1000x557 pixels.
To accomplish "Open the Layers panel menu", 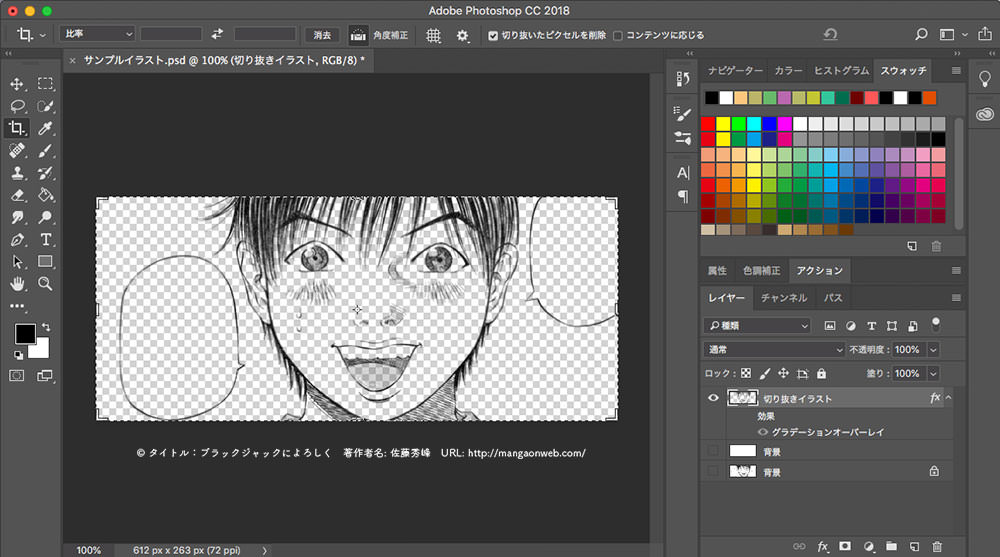I will [x=956, y=298].
